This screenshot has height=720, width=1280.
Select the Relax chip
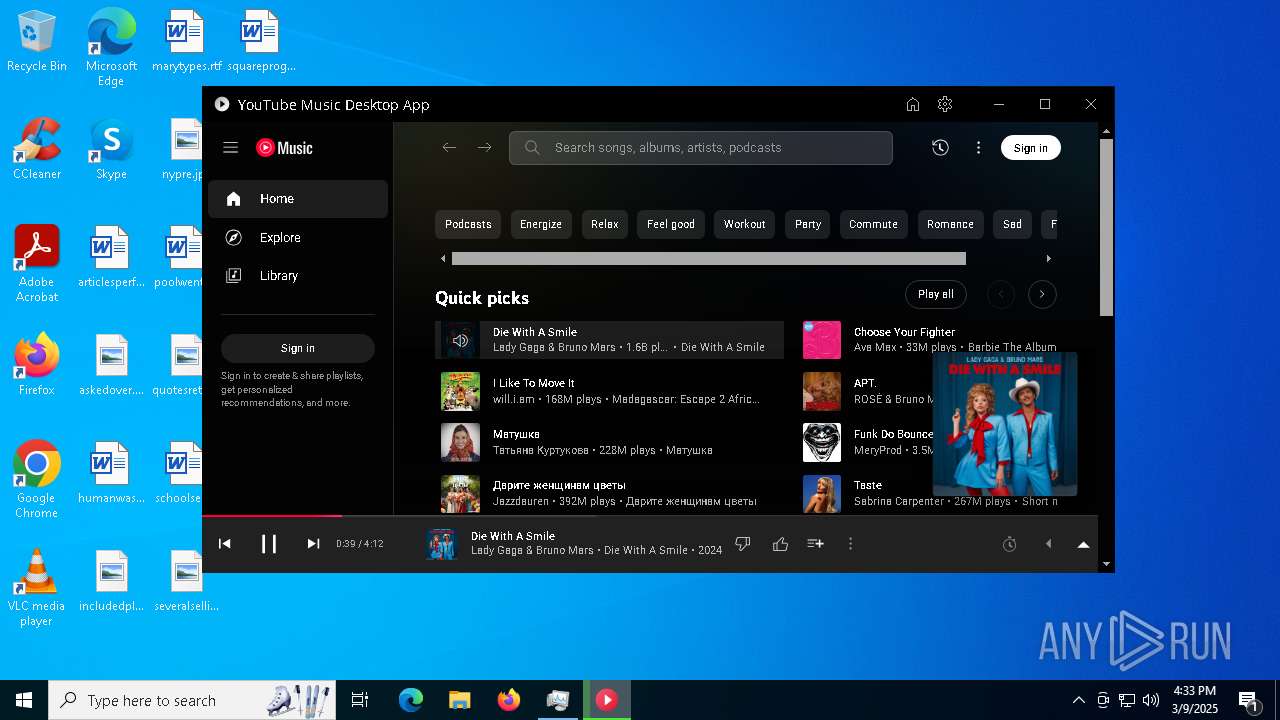604,225
